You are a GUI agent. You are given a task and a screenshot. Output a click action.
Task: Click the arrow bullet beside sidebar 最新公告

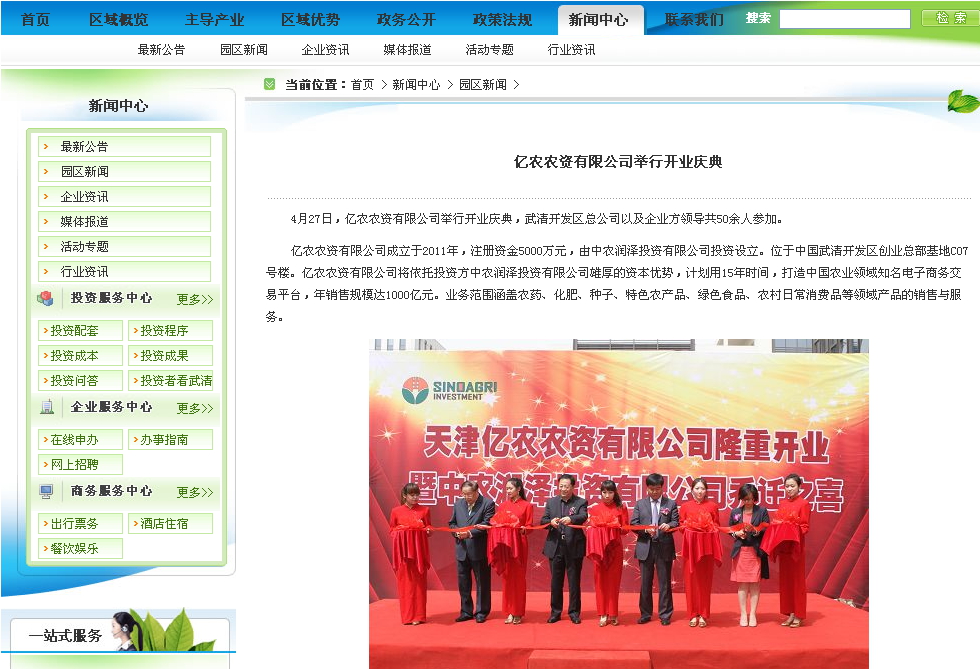pos(46,146)
